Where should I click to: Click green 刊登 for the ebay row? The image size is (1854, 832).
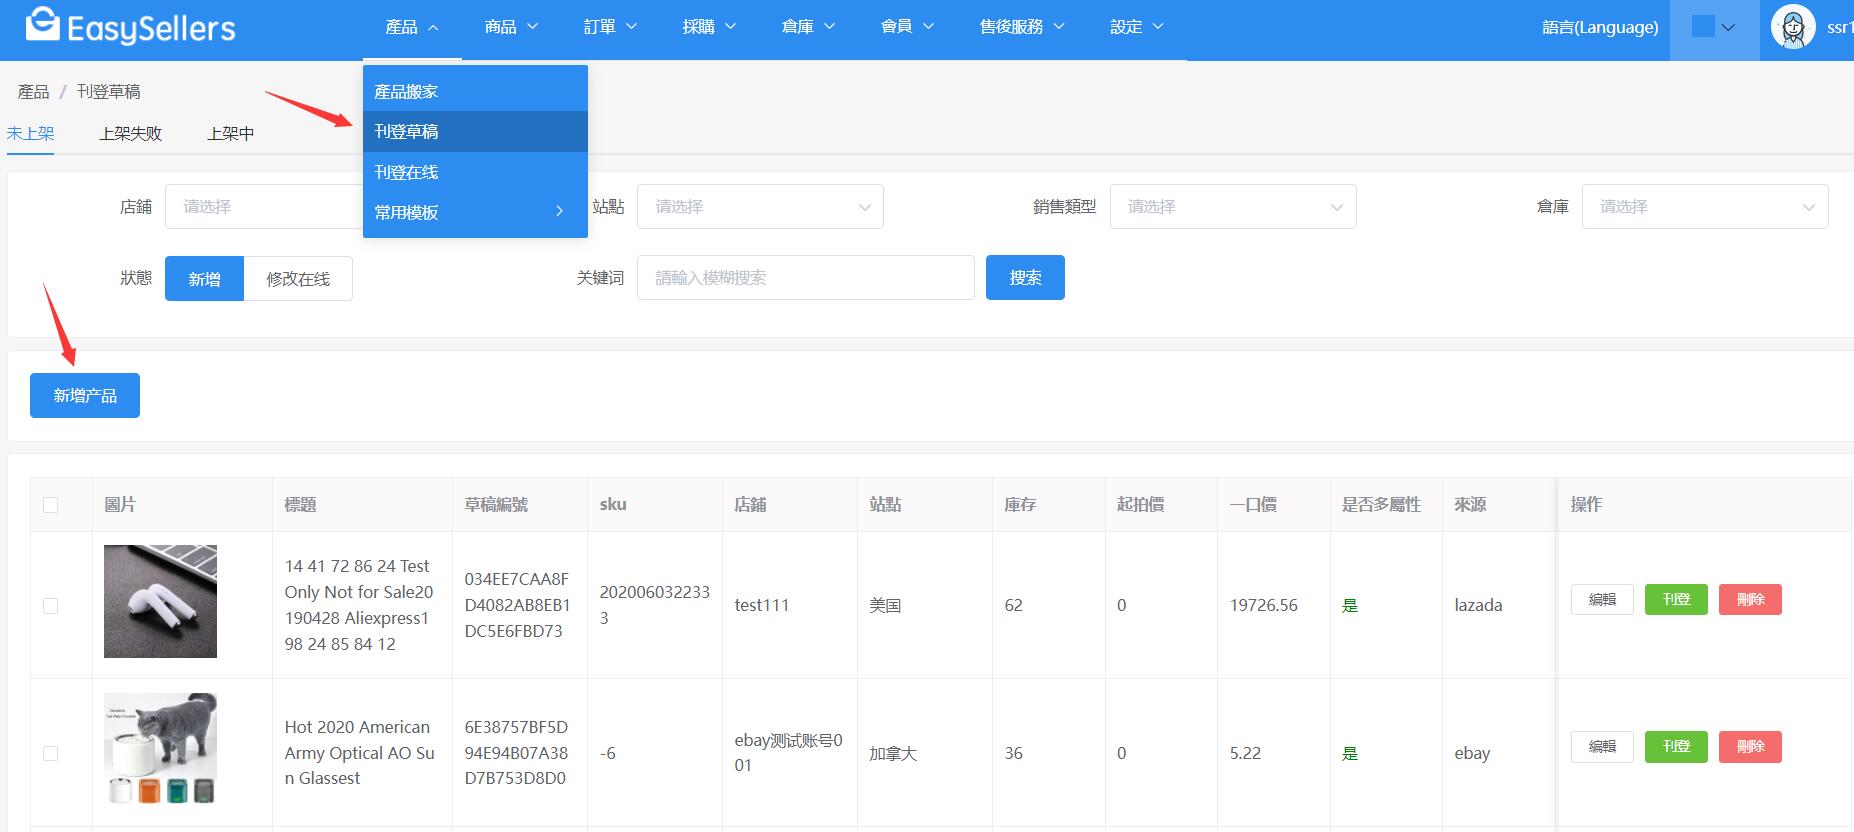pos(1676,746)
